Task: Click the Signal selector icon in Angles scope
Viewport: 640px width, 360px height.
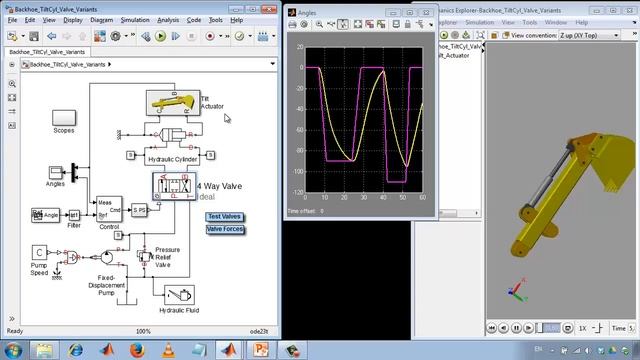Action: [420, 24]
